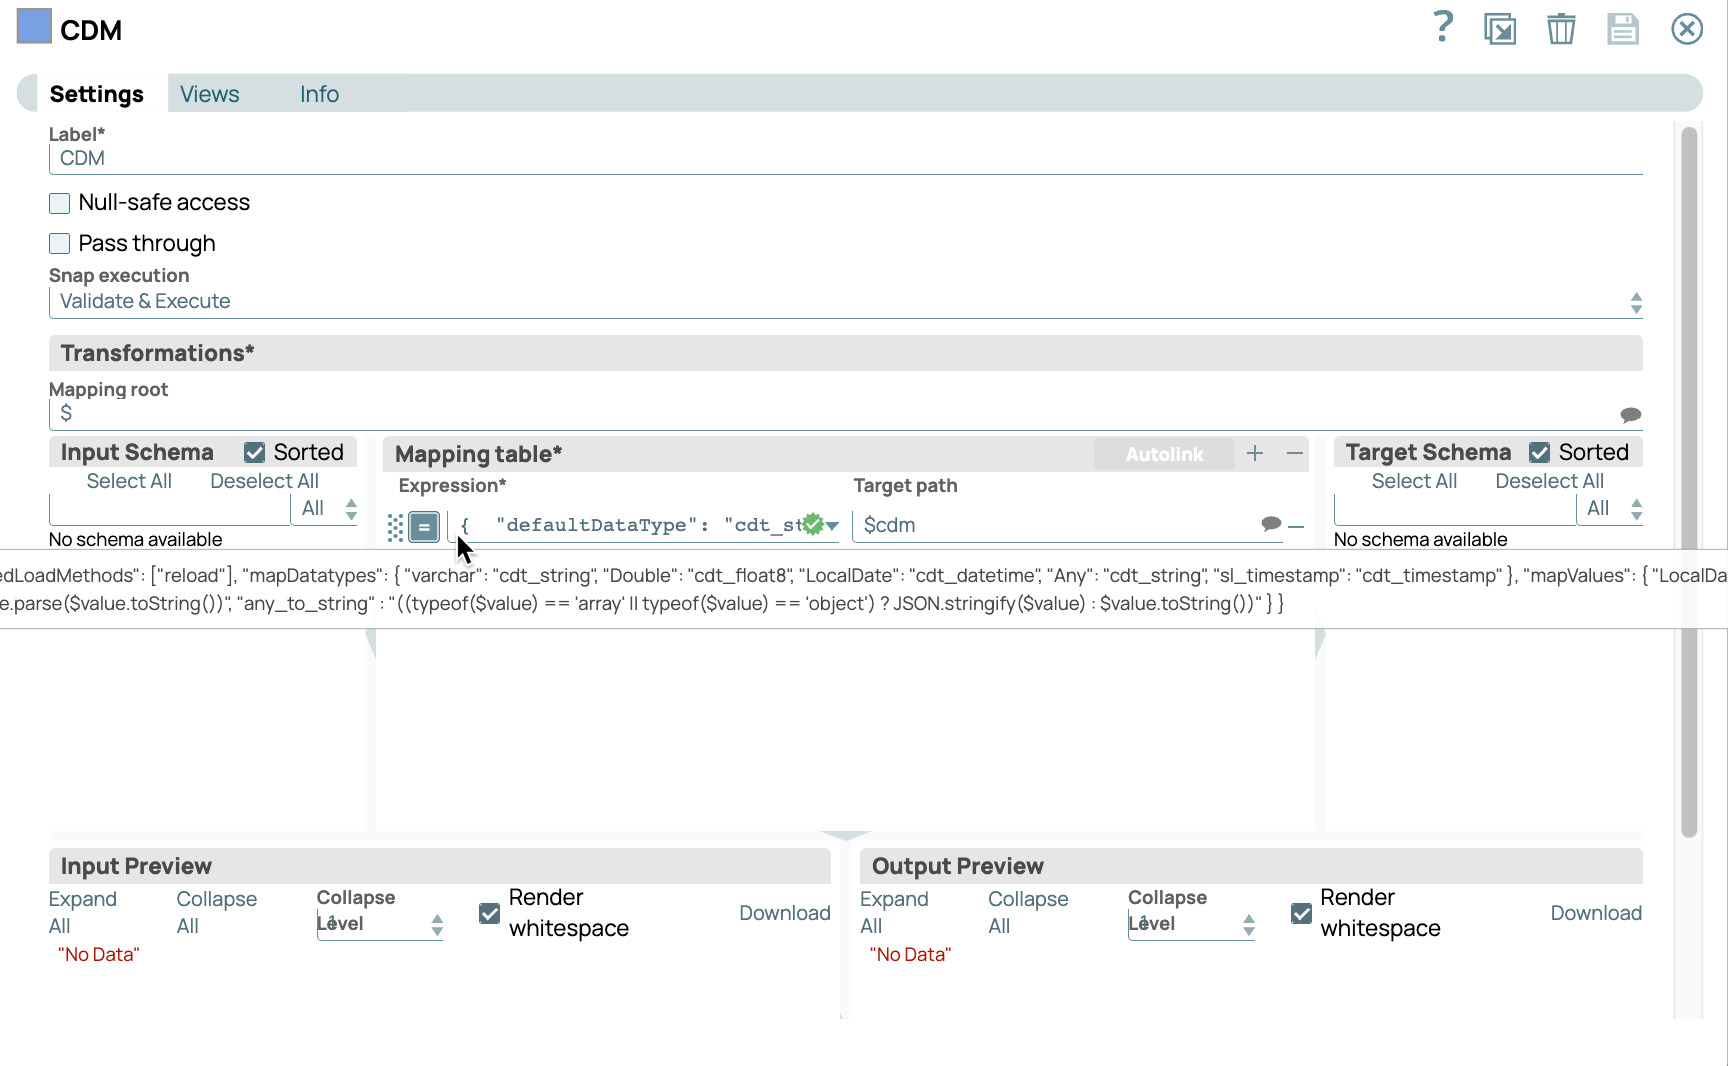Screen dimensions: 1728x1066
Task: Click Target path $cdm comment bubble icon
Action: point(1271,524)
